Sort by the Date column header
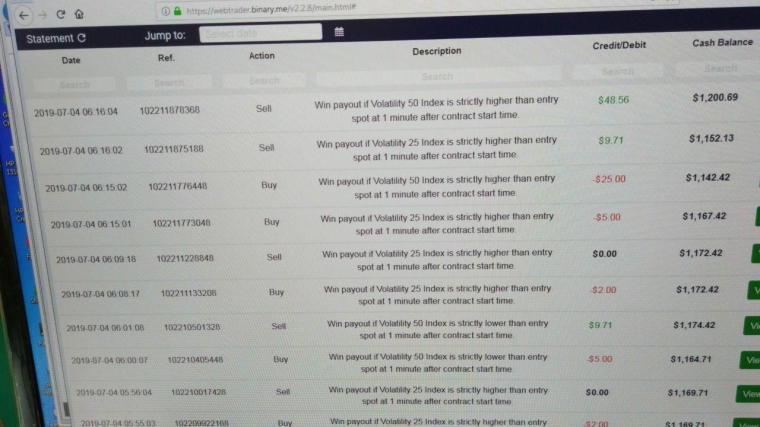Image resolution: width=760 pixels, height=427 pixels. click(71, 60)
